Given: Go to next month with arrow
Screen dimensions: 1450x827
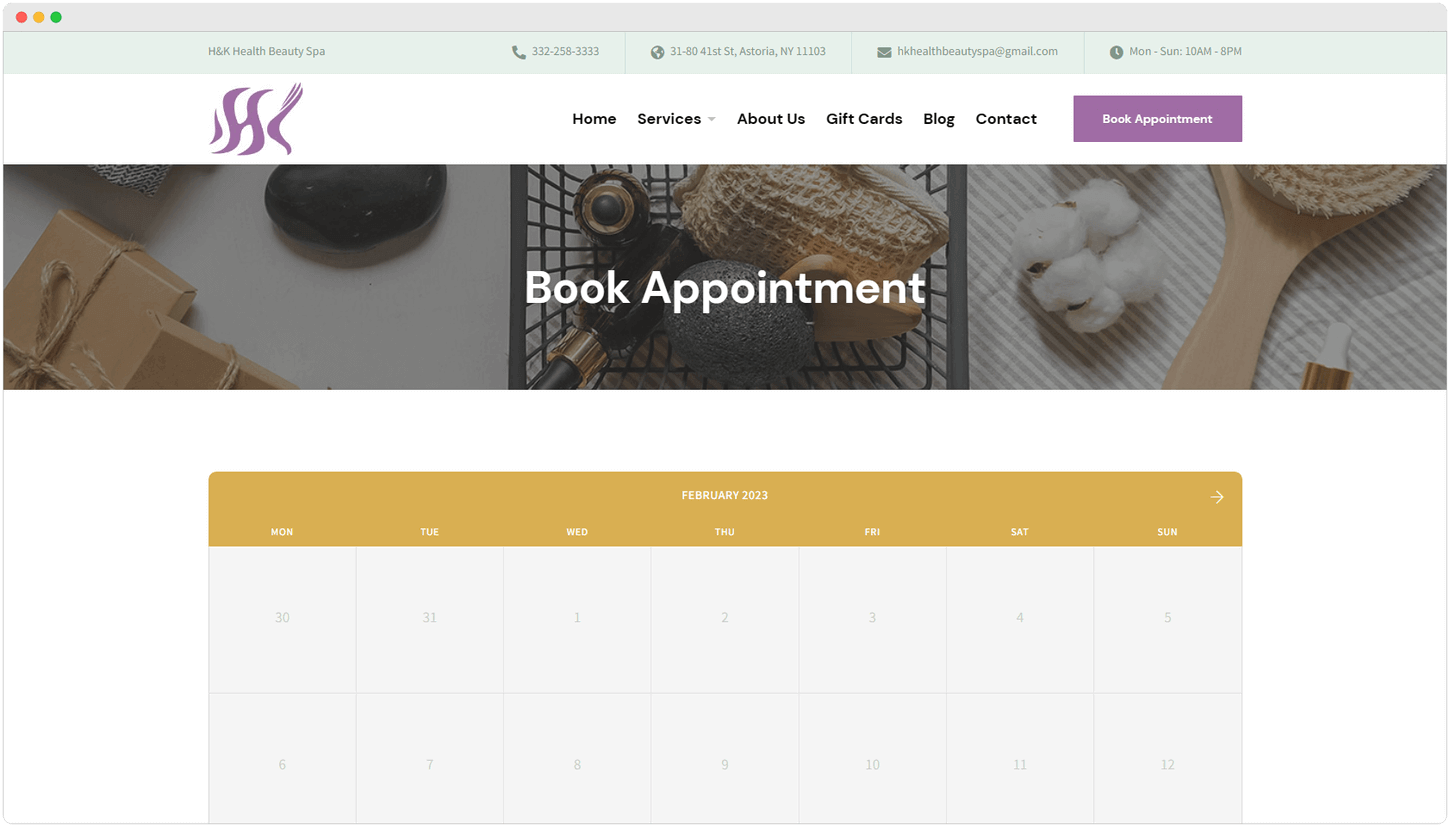Looking at the screenshot, I should click(1216, 497).
